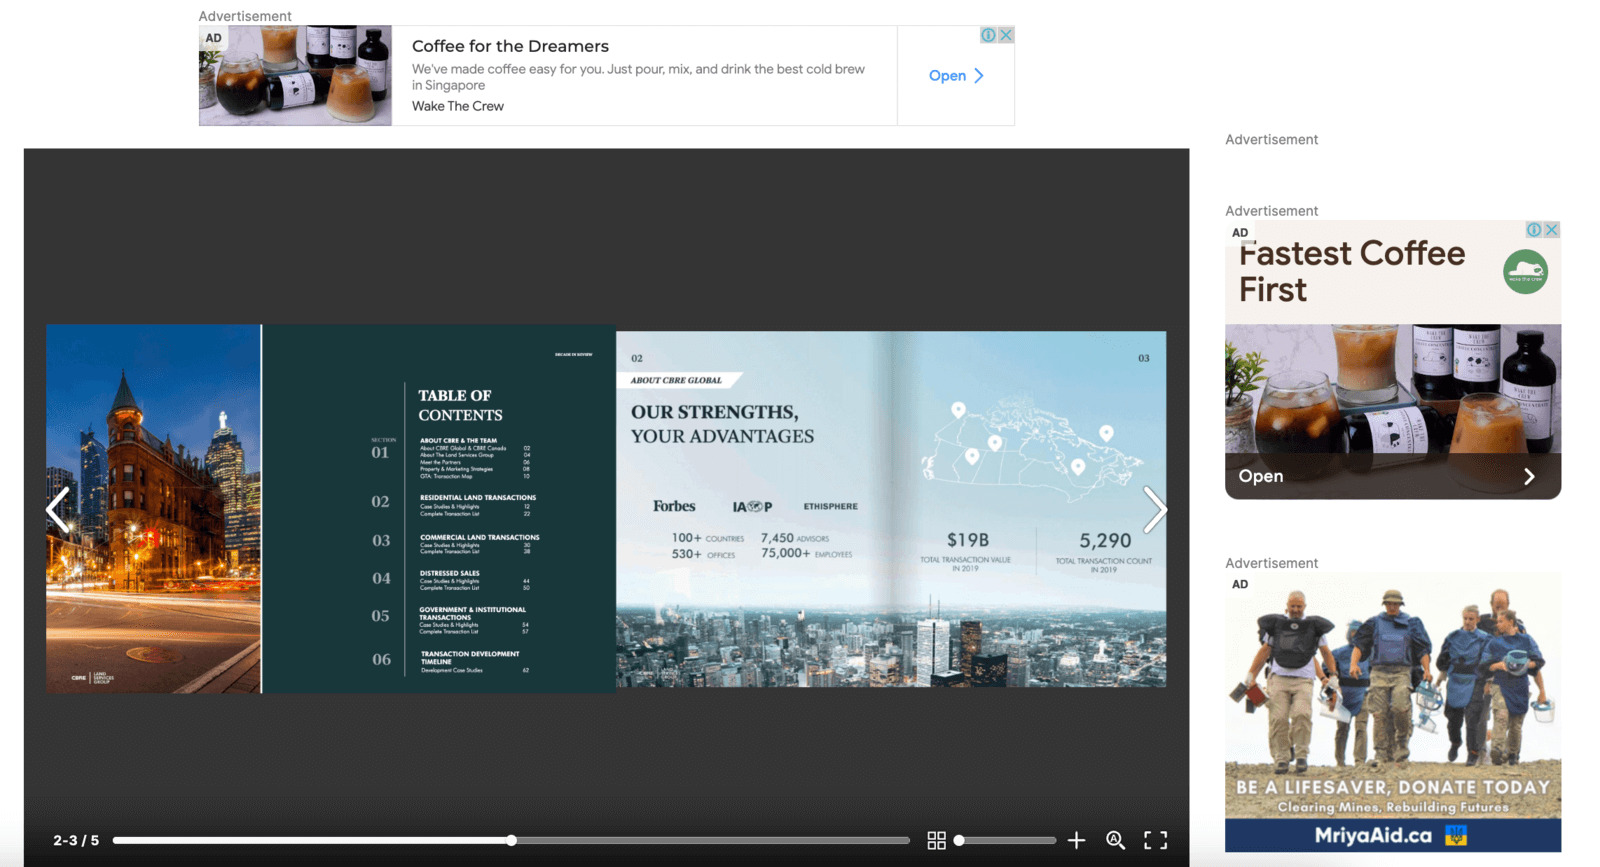Go to the next page with right arrow
Image resolution: width=1600 pixels, height=867 pixels.
(1154, 510)
